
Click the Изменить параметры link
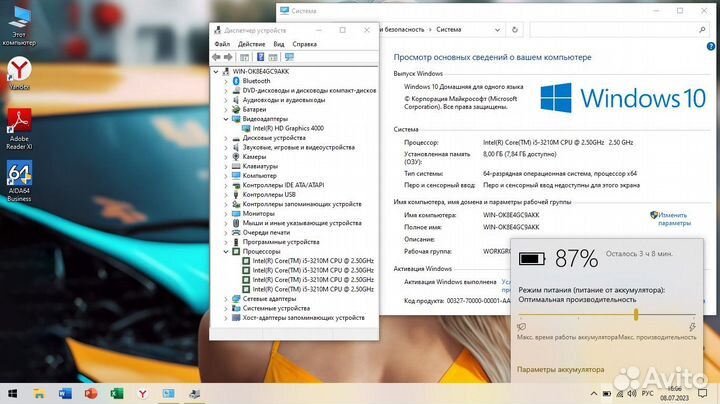pos(674,219)
